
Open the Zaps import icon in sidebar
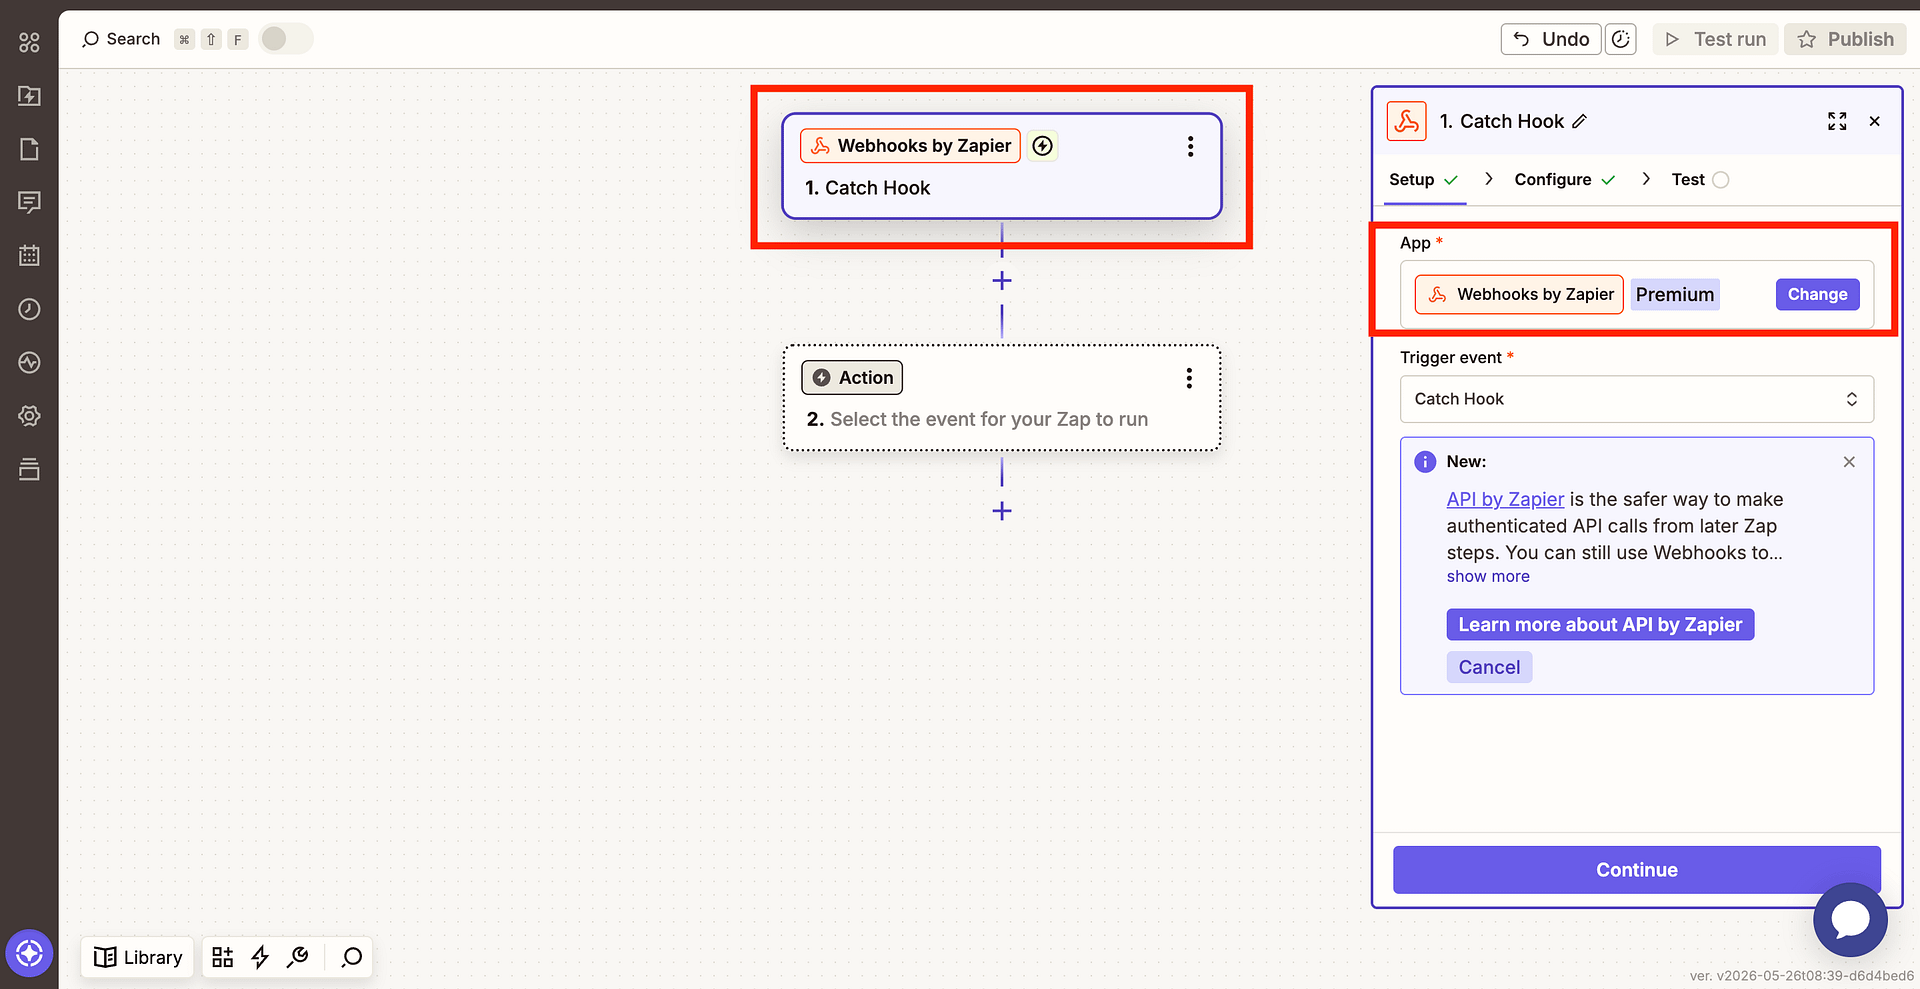click(x=29, y=96)
